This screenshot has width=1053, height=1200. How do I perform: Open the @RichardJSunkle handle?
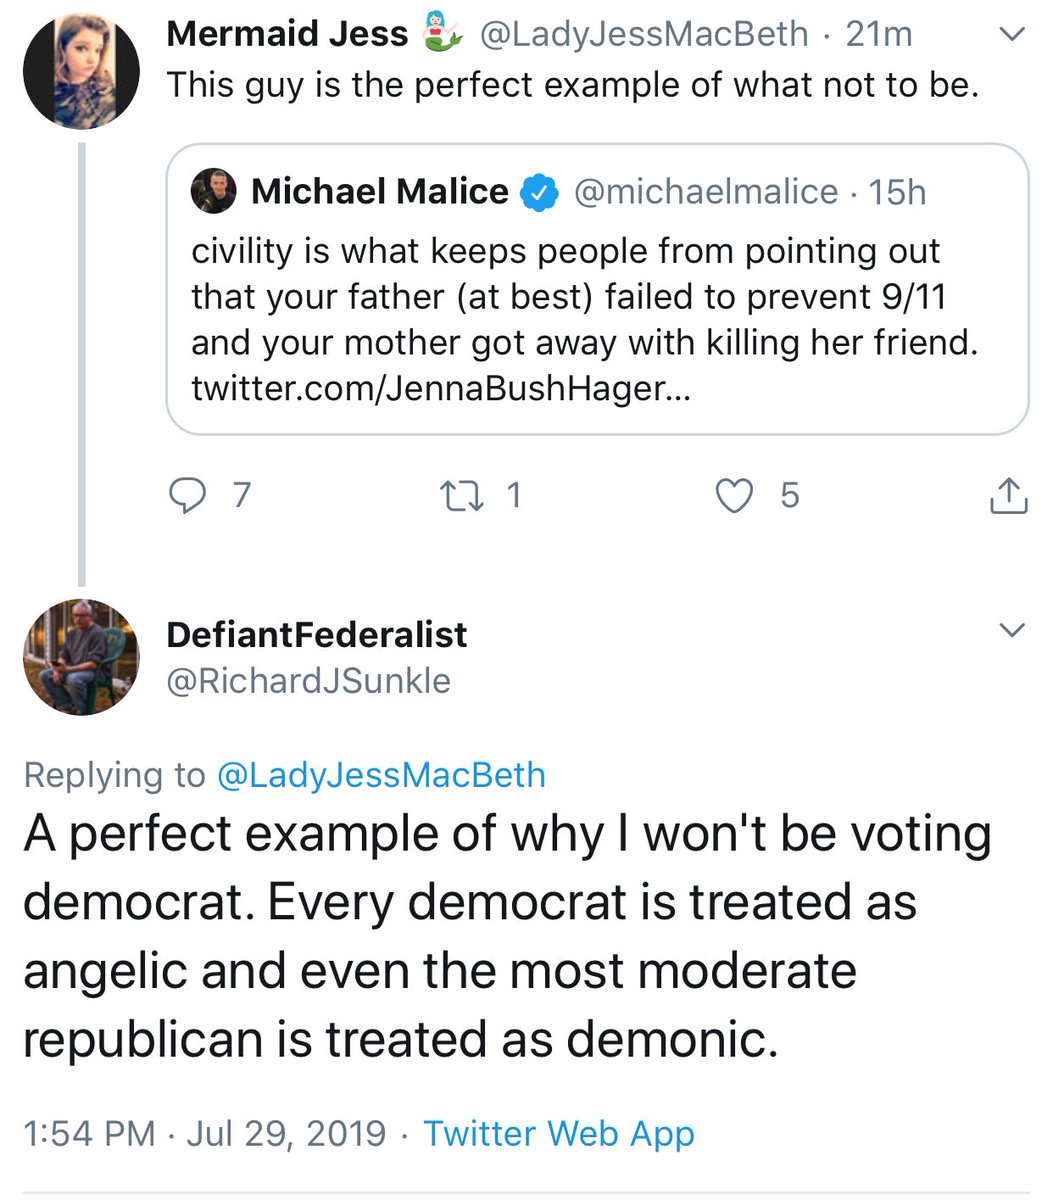(309, 681)
